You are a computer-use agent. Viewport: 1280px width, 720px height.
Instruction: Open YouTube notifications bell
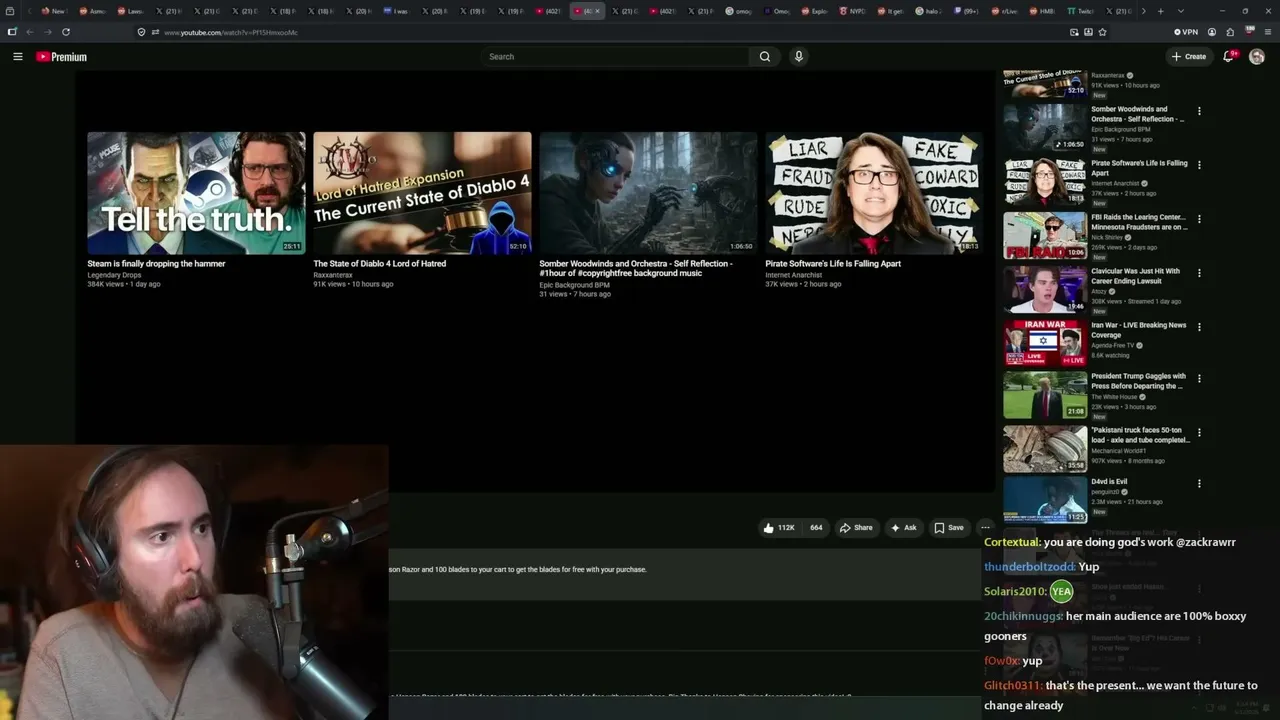pos(1229,57)
